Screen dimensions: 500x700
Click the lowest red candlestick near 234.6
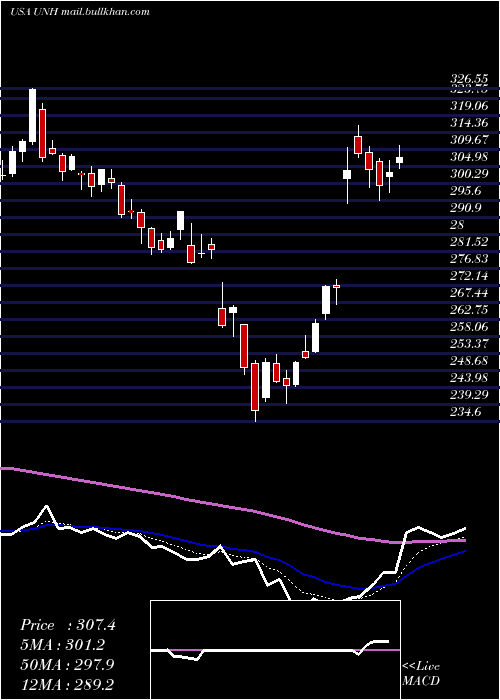255,387
